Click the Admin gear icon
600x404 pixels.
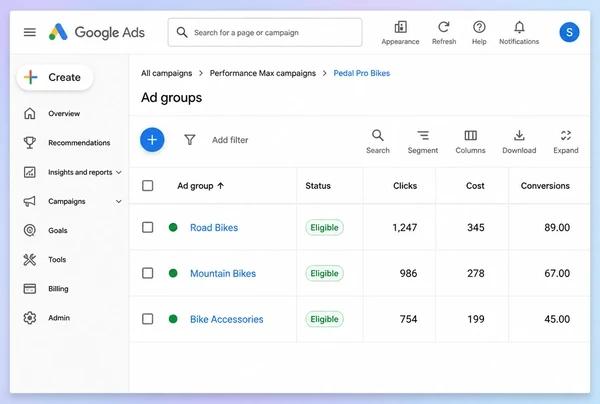click(30, 318)
